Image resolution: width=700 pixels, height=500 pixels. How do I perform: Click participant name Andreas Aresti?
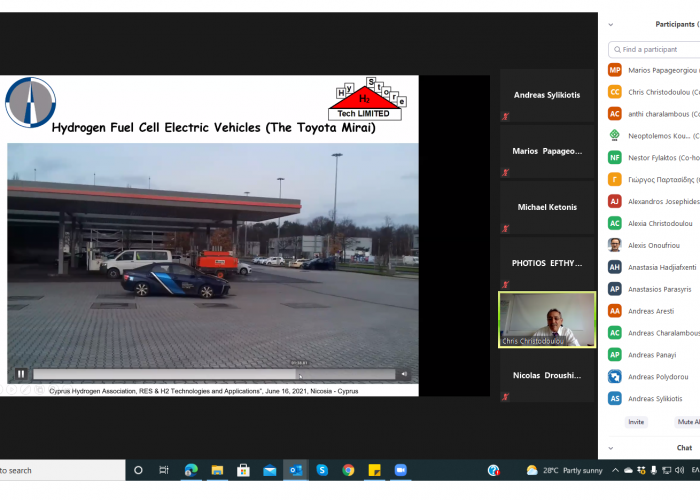pos(651,311)
